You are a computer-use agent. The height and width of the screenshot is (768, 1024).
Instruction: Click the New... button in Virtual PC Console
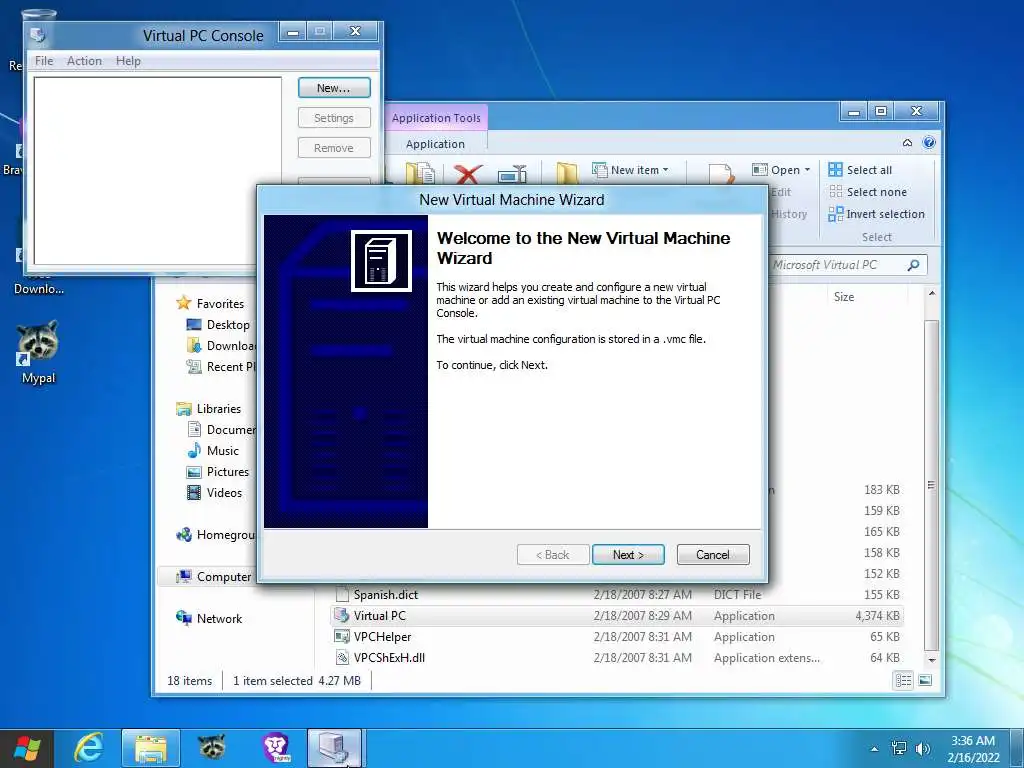coord(334,88)
